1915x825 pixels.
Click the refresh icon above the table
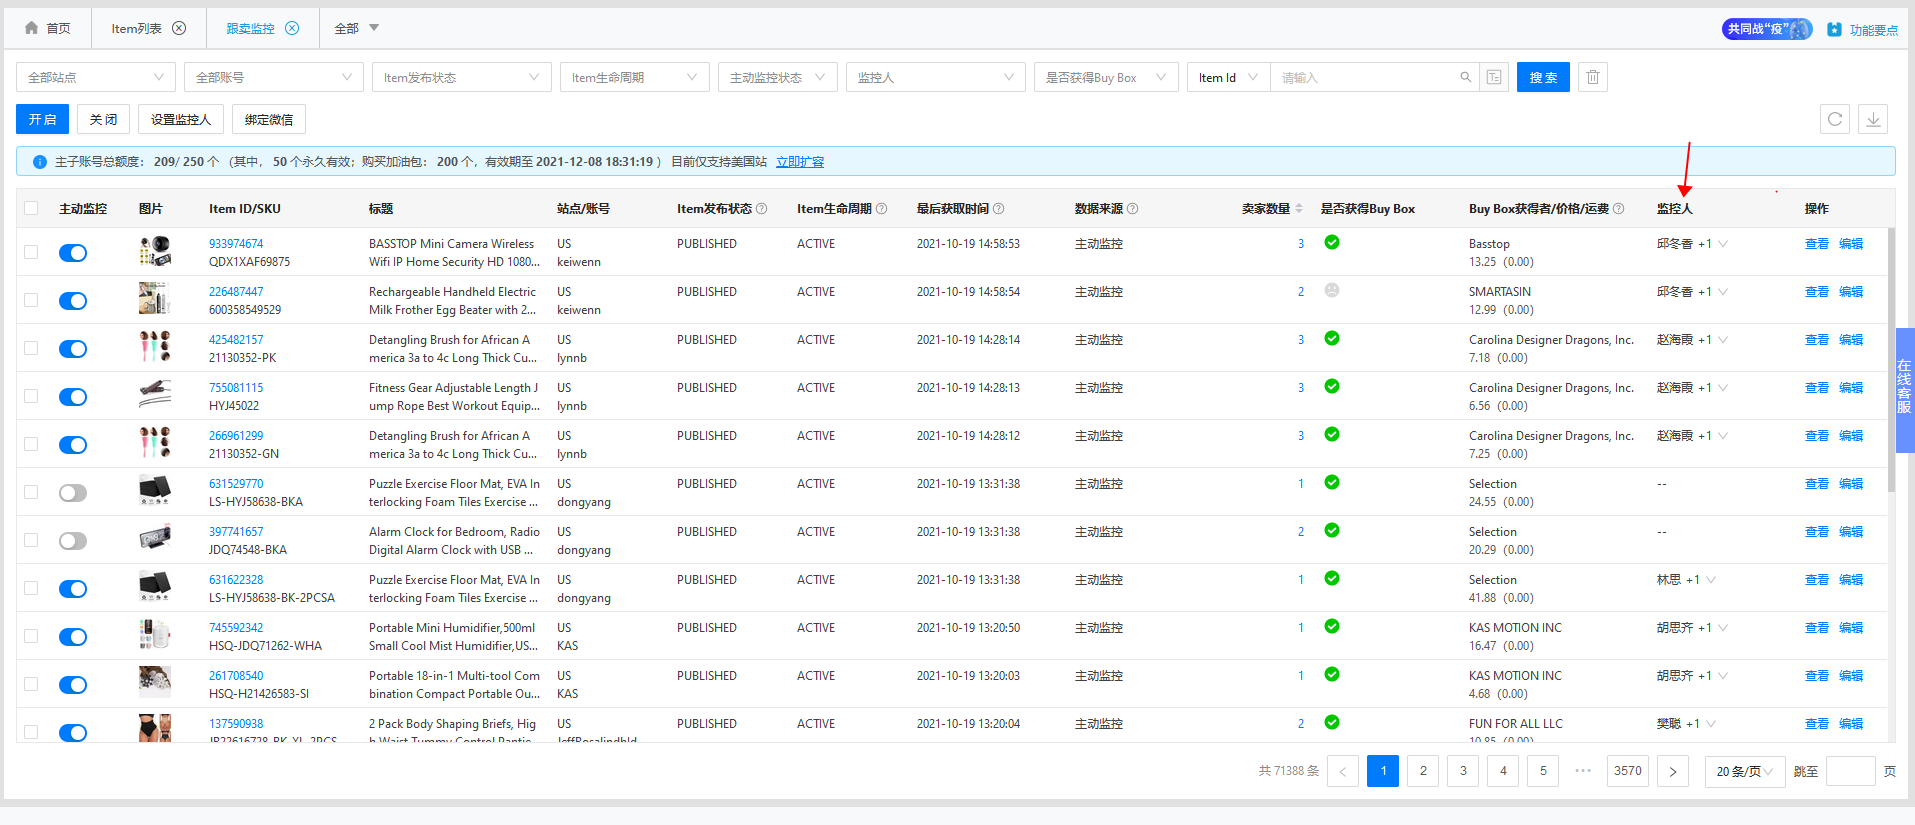(x=1835, y=119)
